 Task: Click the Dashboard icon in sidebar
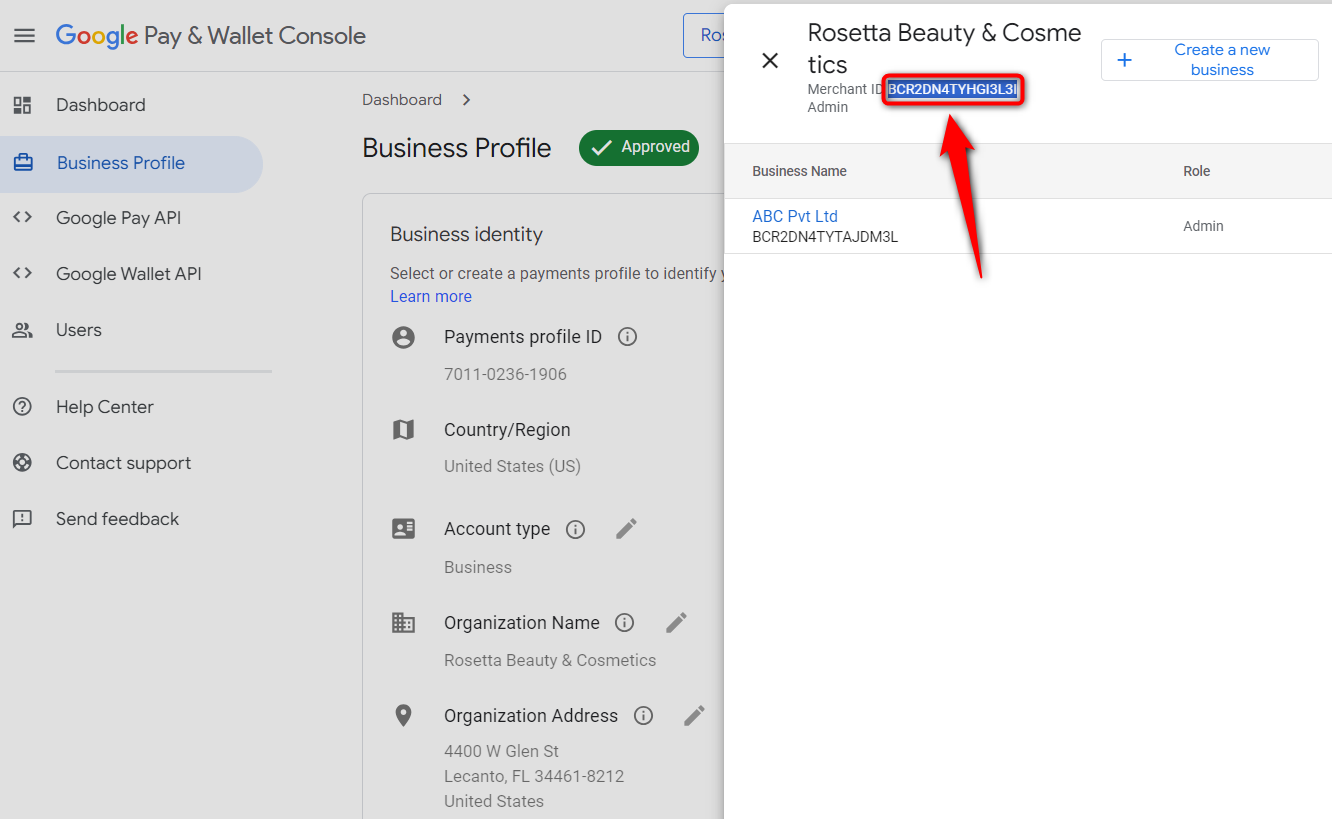click(x=22, y=105)
